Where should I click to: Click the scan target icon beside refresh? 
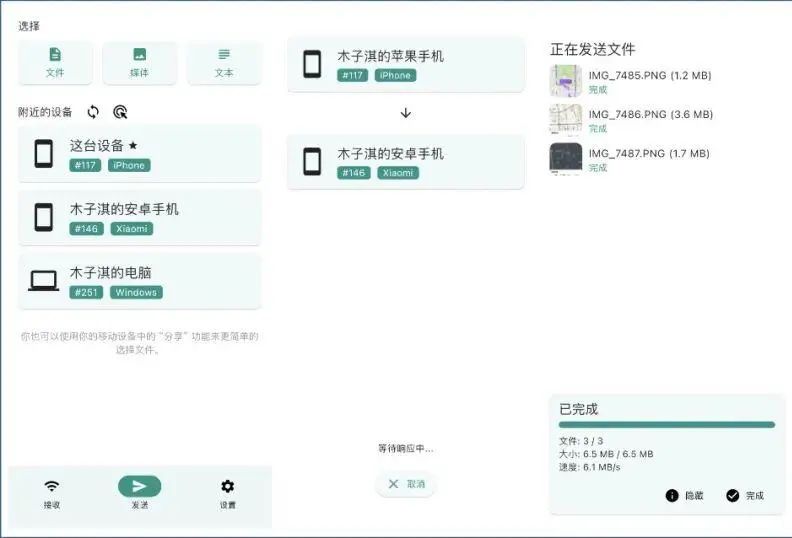pyautogui.click(x=120, y=112)
